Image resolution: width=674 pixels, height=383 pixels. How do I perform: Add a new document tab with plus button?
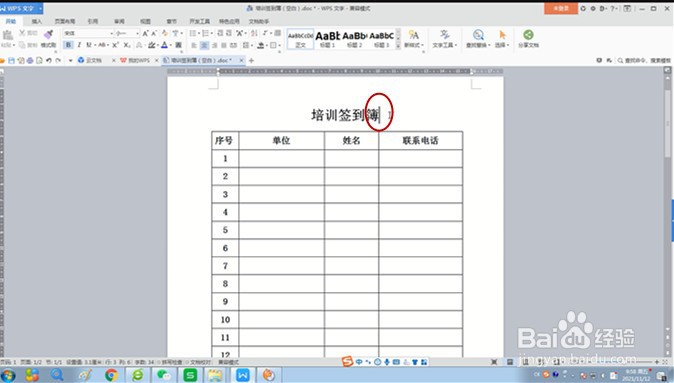pos(251,61)
